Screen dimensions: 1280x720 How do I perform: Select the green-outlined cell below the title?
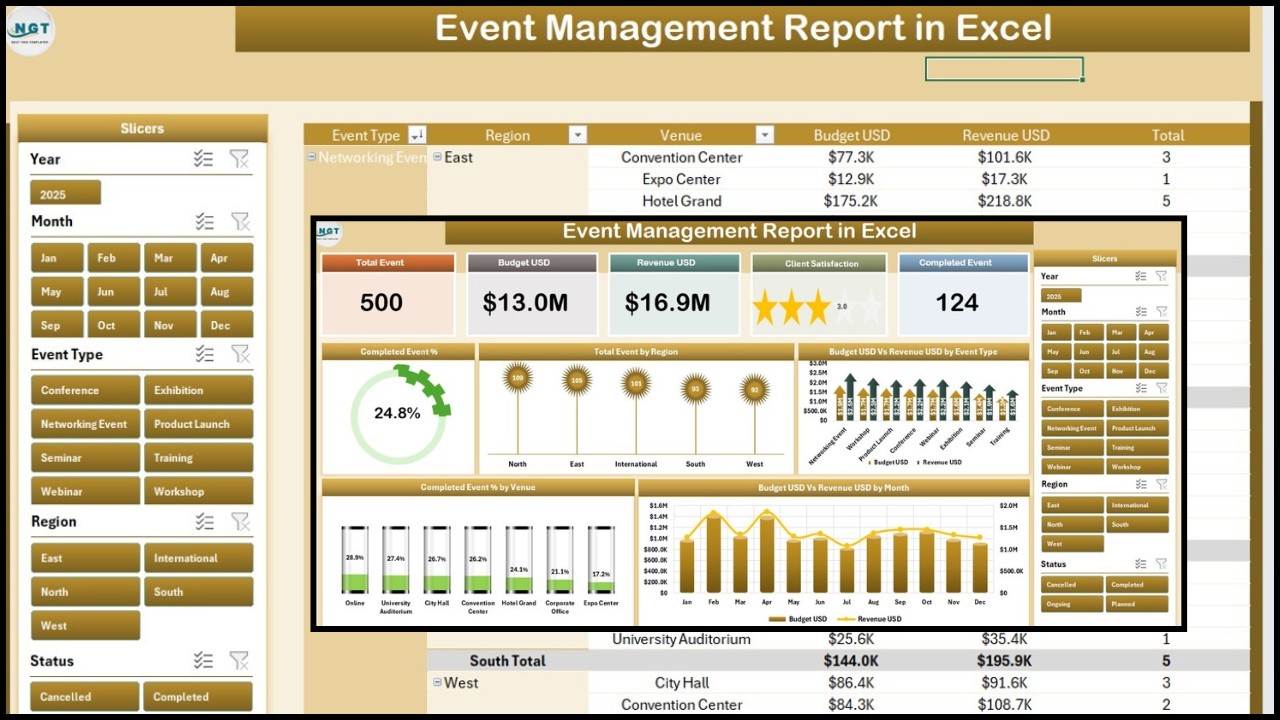tap(1004, 69)
